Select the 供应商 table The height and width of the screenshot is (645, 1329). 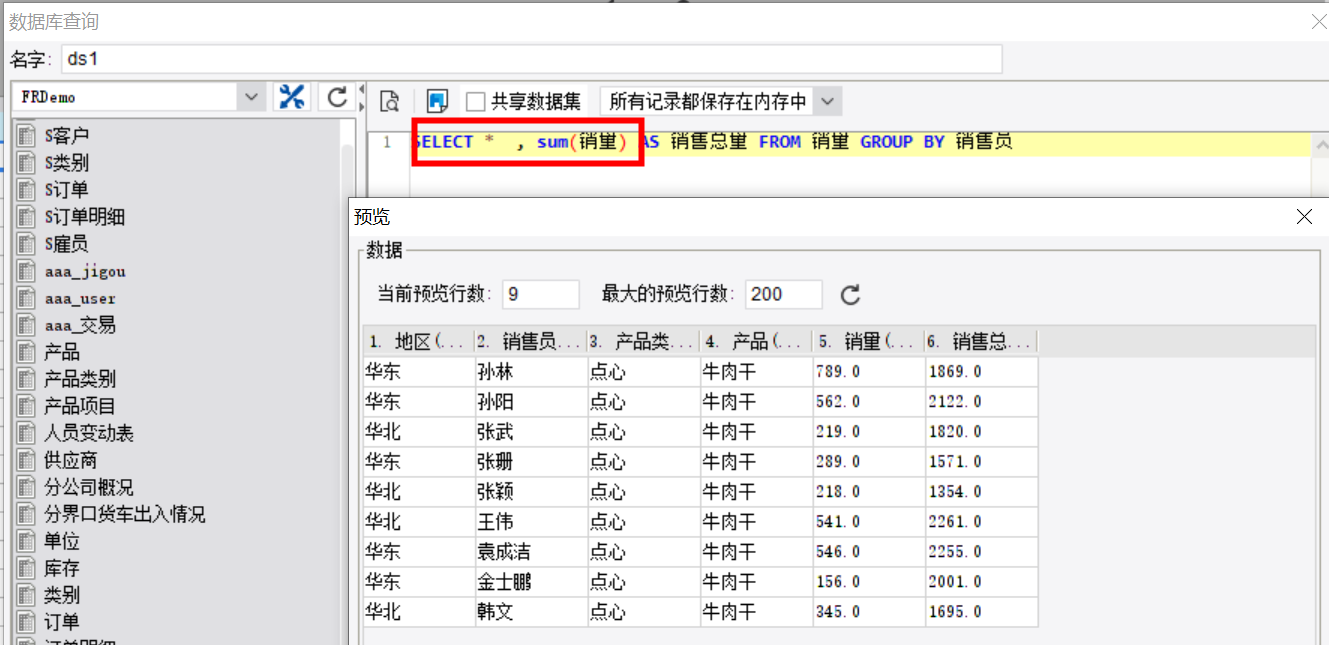click(70, 460)
